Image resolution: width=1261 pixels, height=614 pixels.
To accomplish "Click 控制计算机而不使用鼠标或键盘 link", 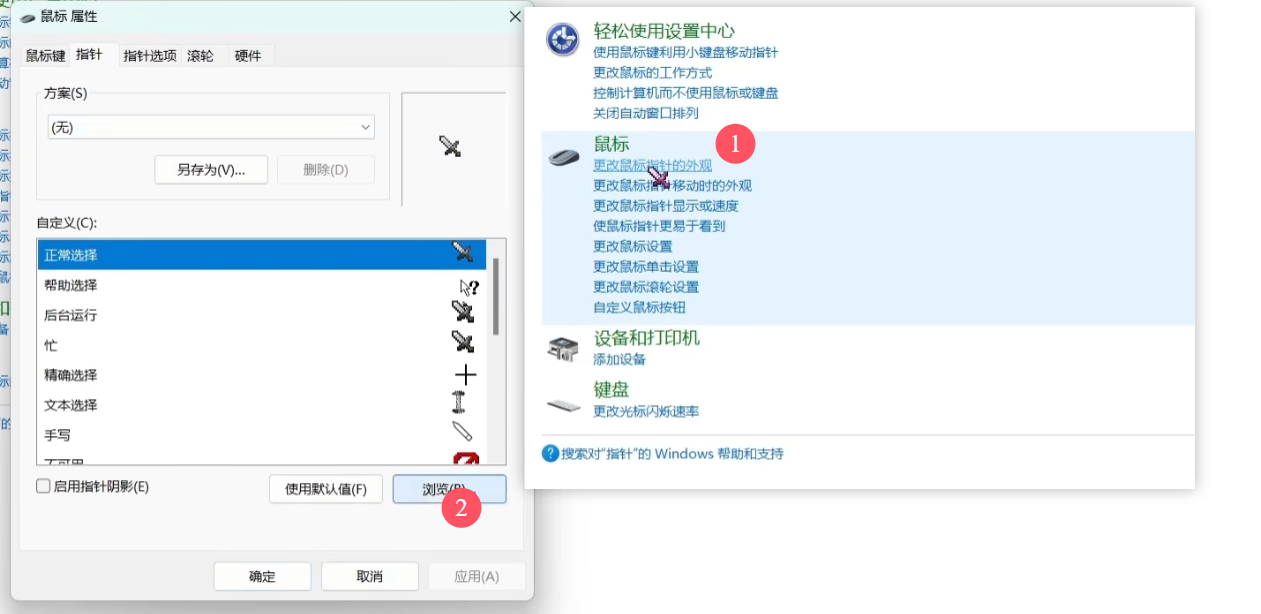I will click(x=685, y=93).
